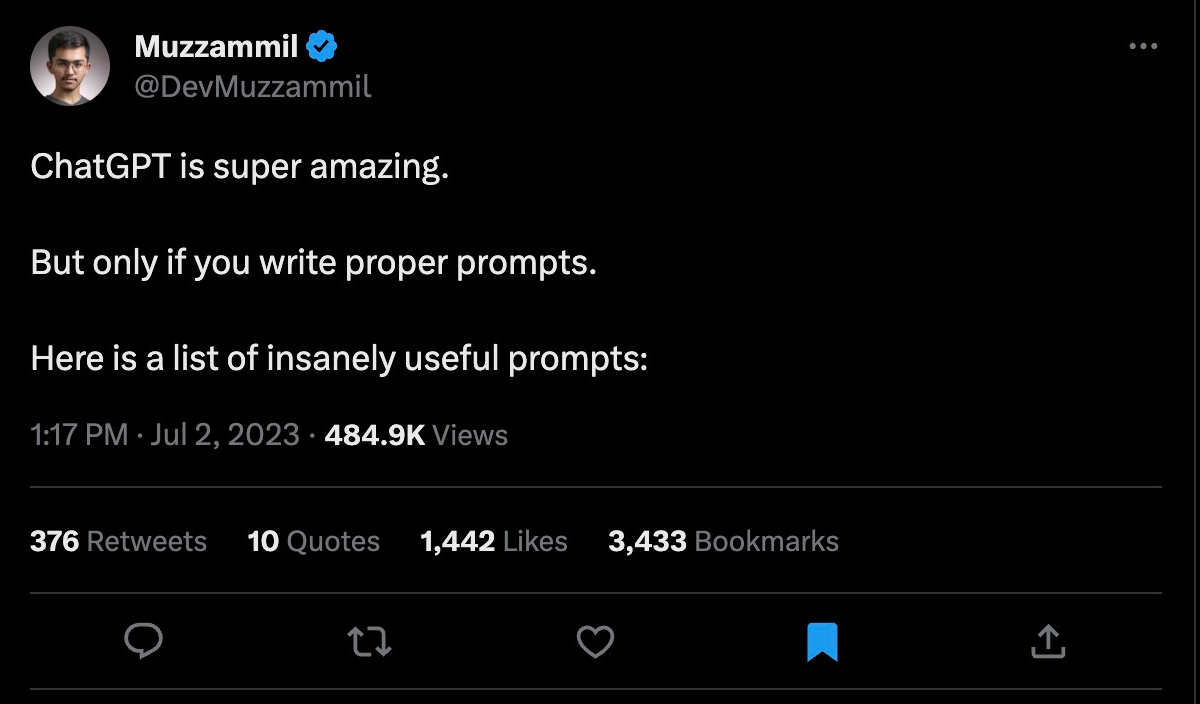Click the filled blue bookmark icon

pyautogui.click(x=822, y=642)
